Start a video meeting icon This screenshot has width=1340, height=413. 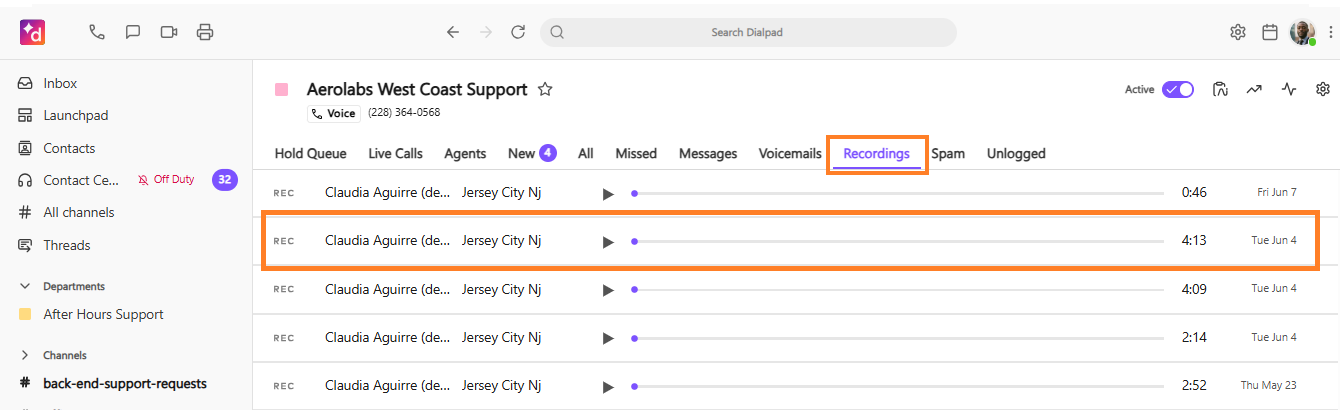tap(168, 32)
